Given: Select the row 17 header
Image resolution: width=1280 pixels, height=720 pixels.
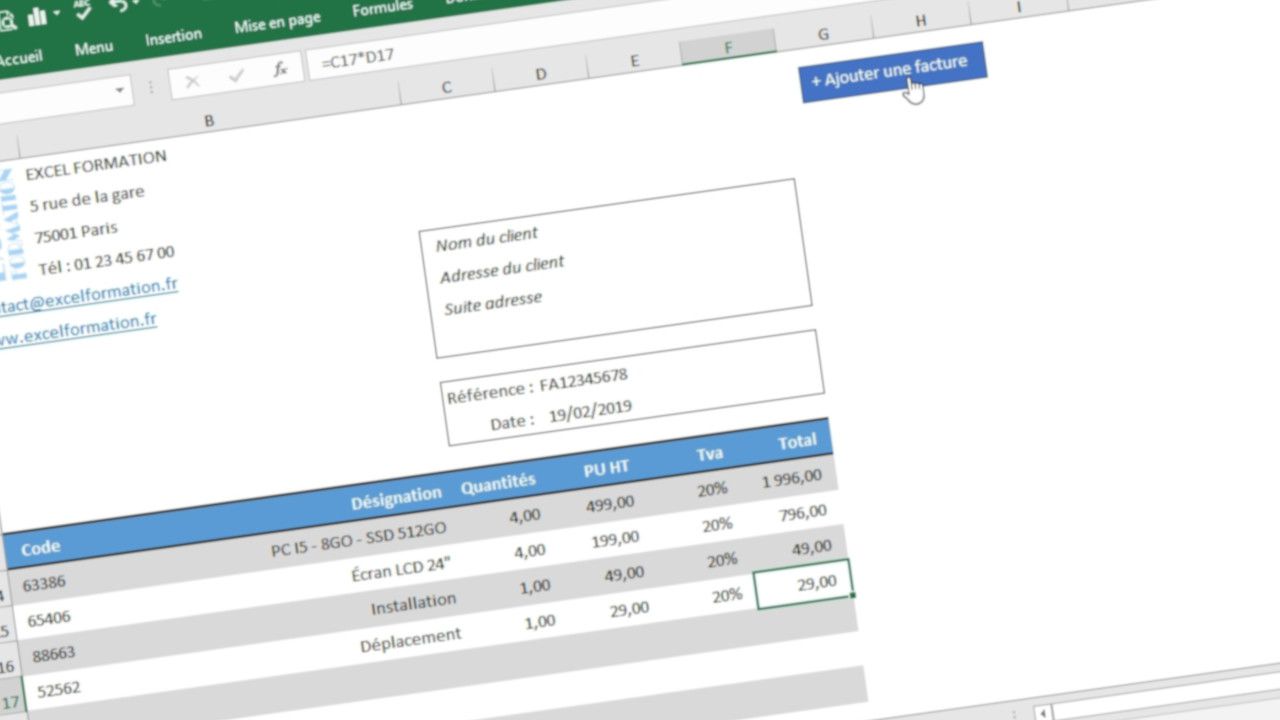Looking at the screenshot, I should click(10, 704).
